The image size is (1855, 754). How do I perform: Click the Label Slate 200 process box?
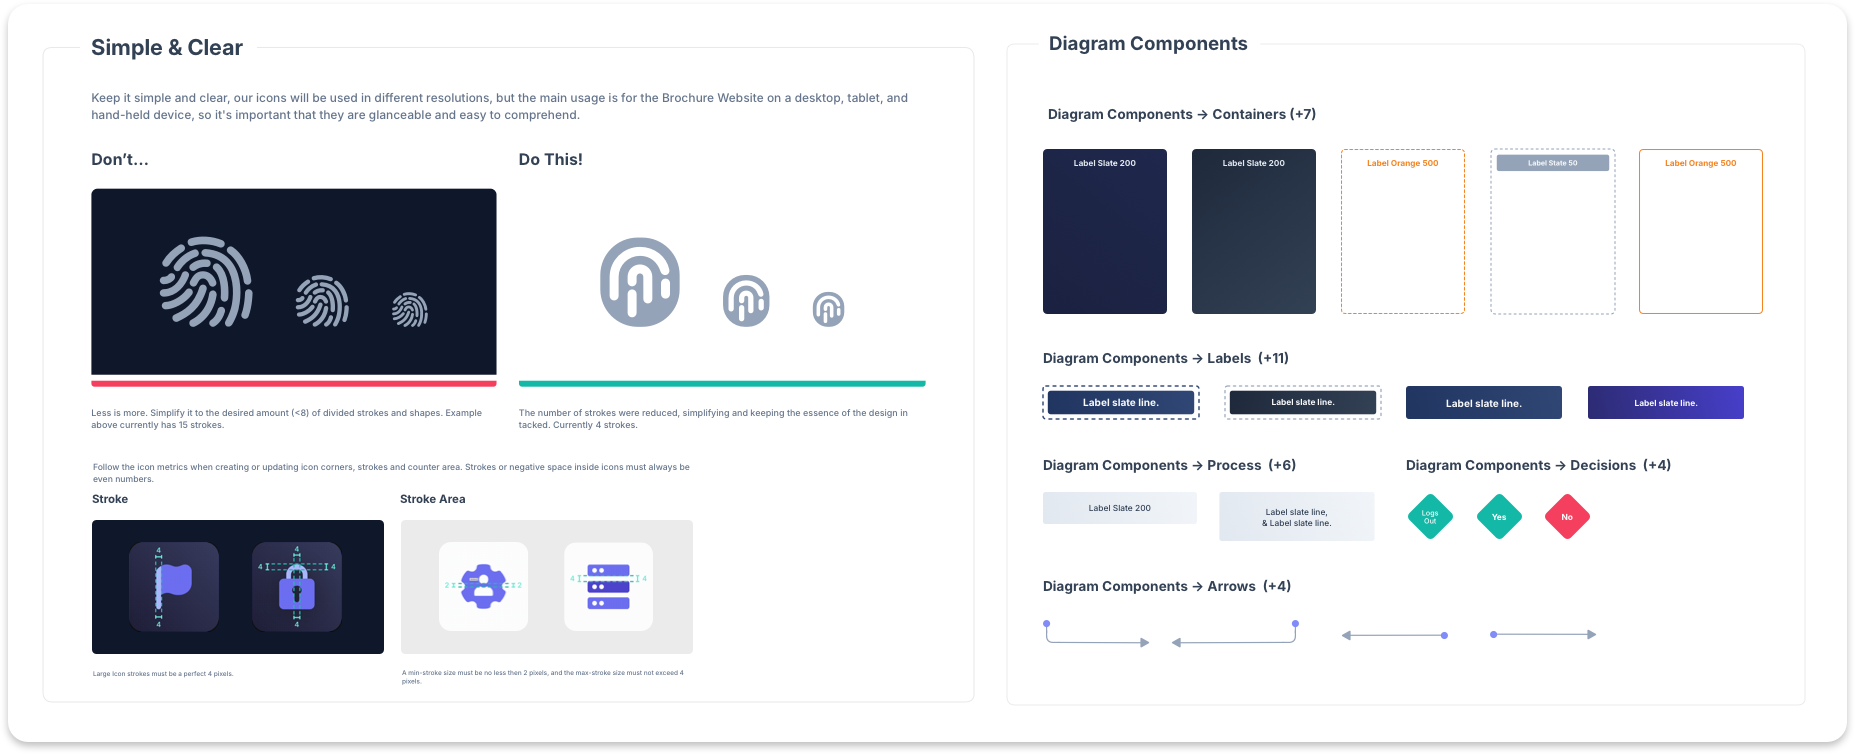(1120, 508)
